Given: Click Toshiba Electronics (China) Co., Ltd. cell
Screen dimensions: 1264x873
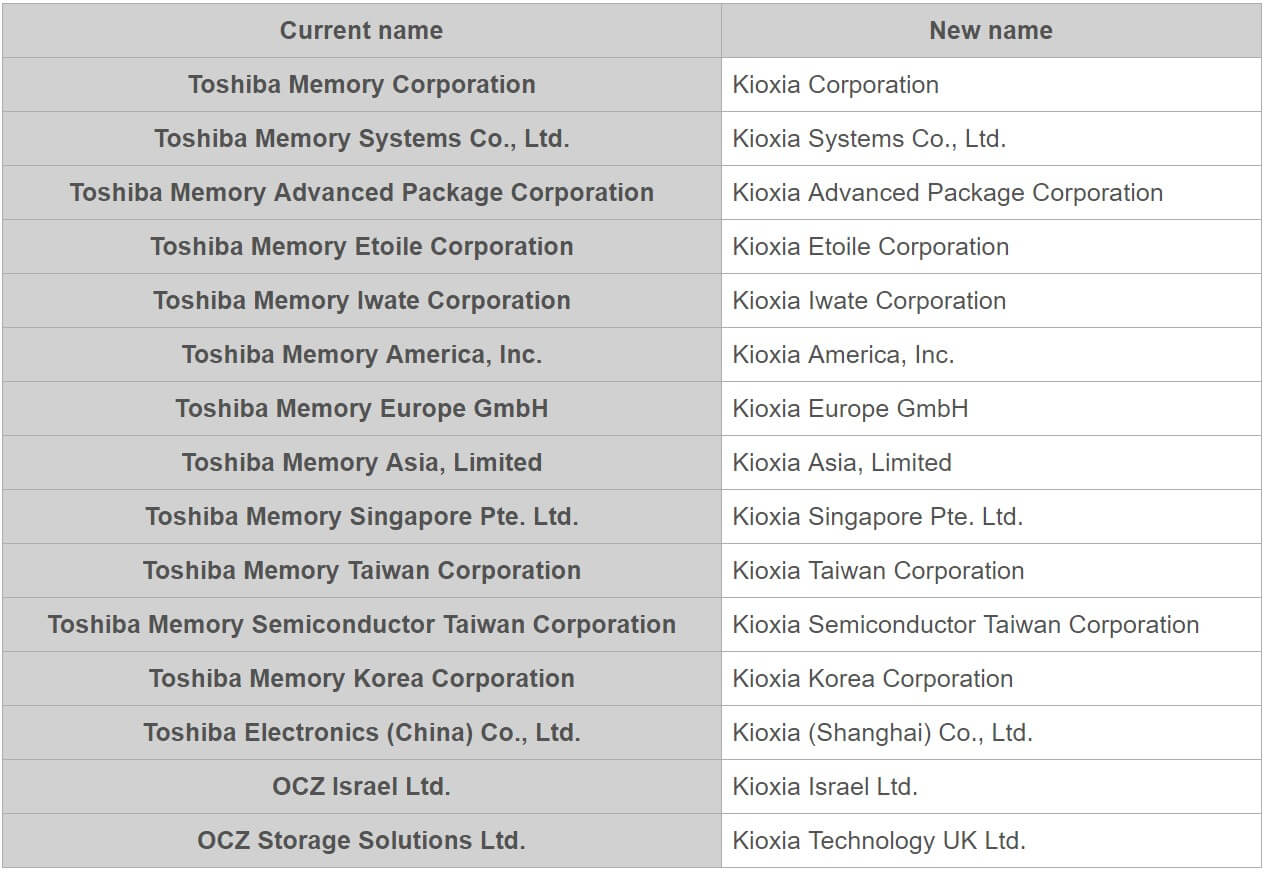Looking at the screenshot, I should 361,733.
